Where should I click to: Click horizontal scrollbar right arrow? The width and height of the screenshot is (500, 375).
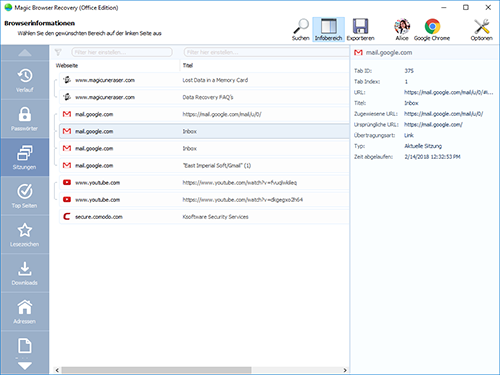pyautogui.click(x=345, y=370)
